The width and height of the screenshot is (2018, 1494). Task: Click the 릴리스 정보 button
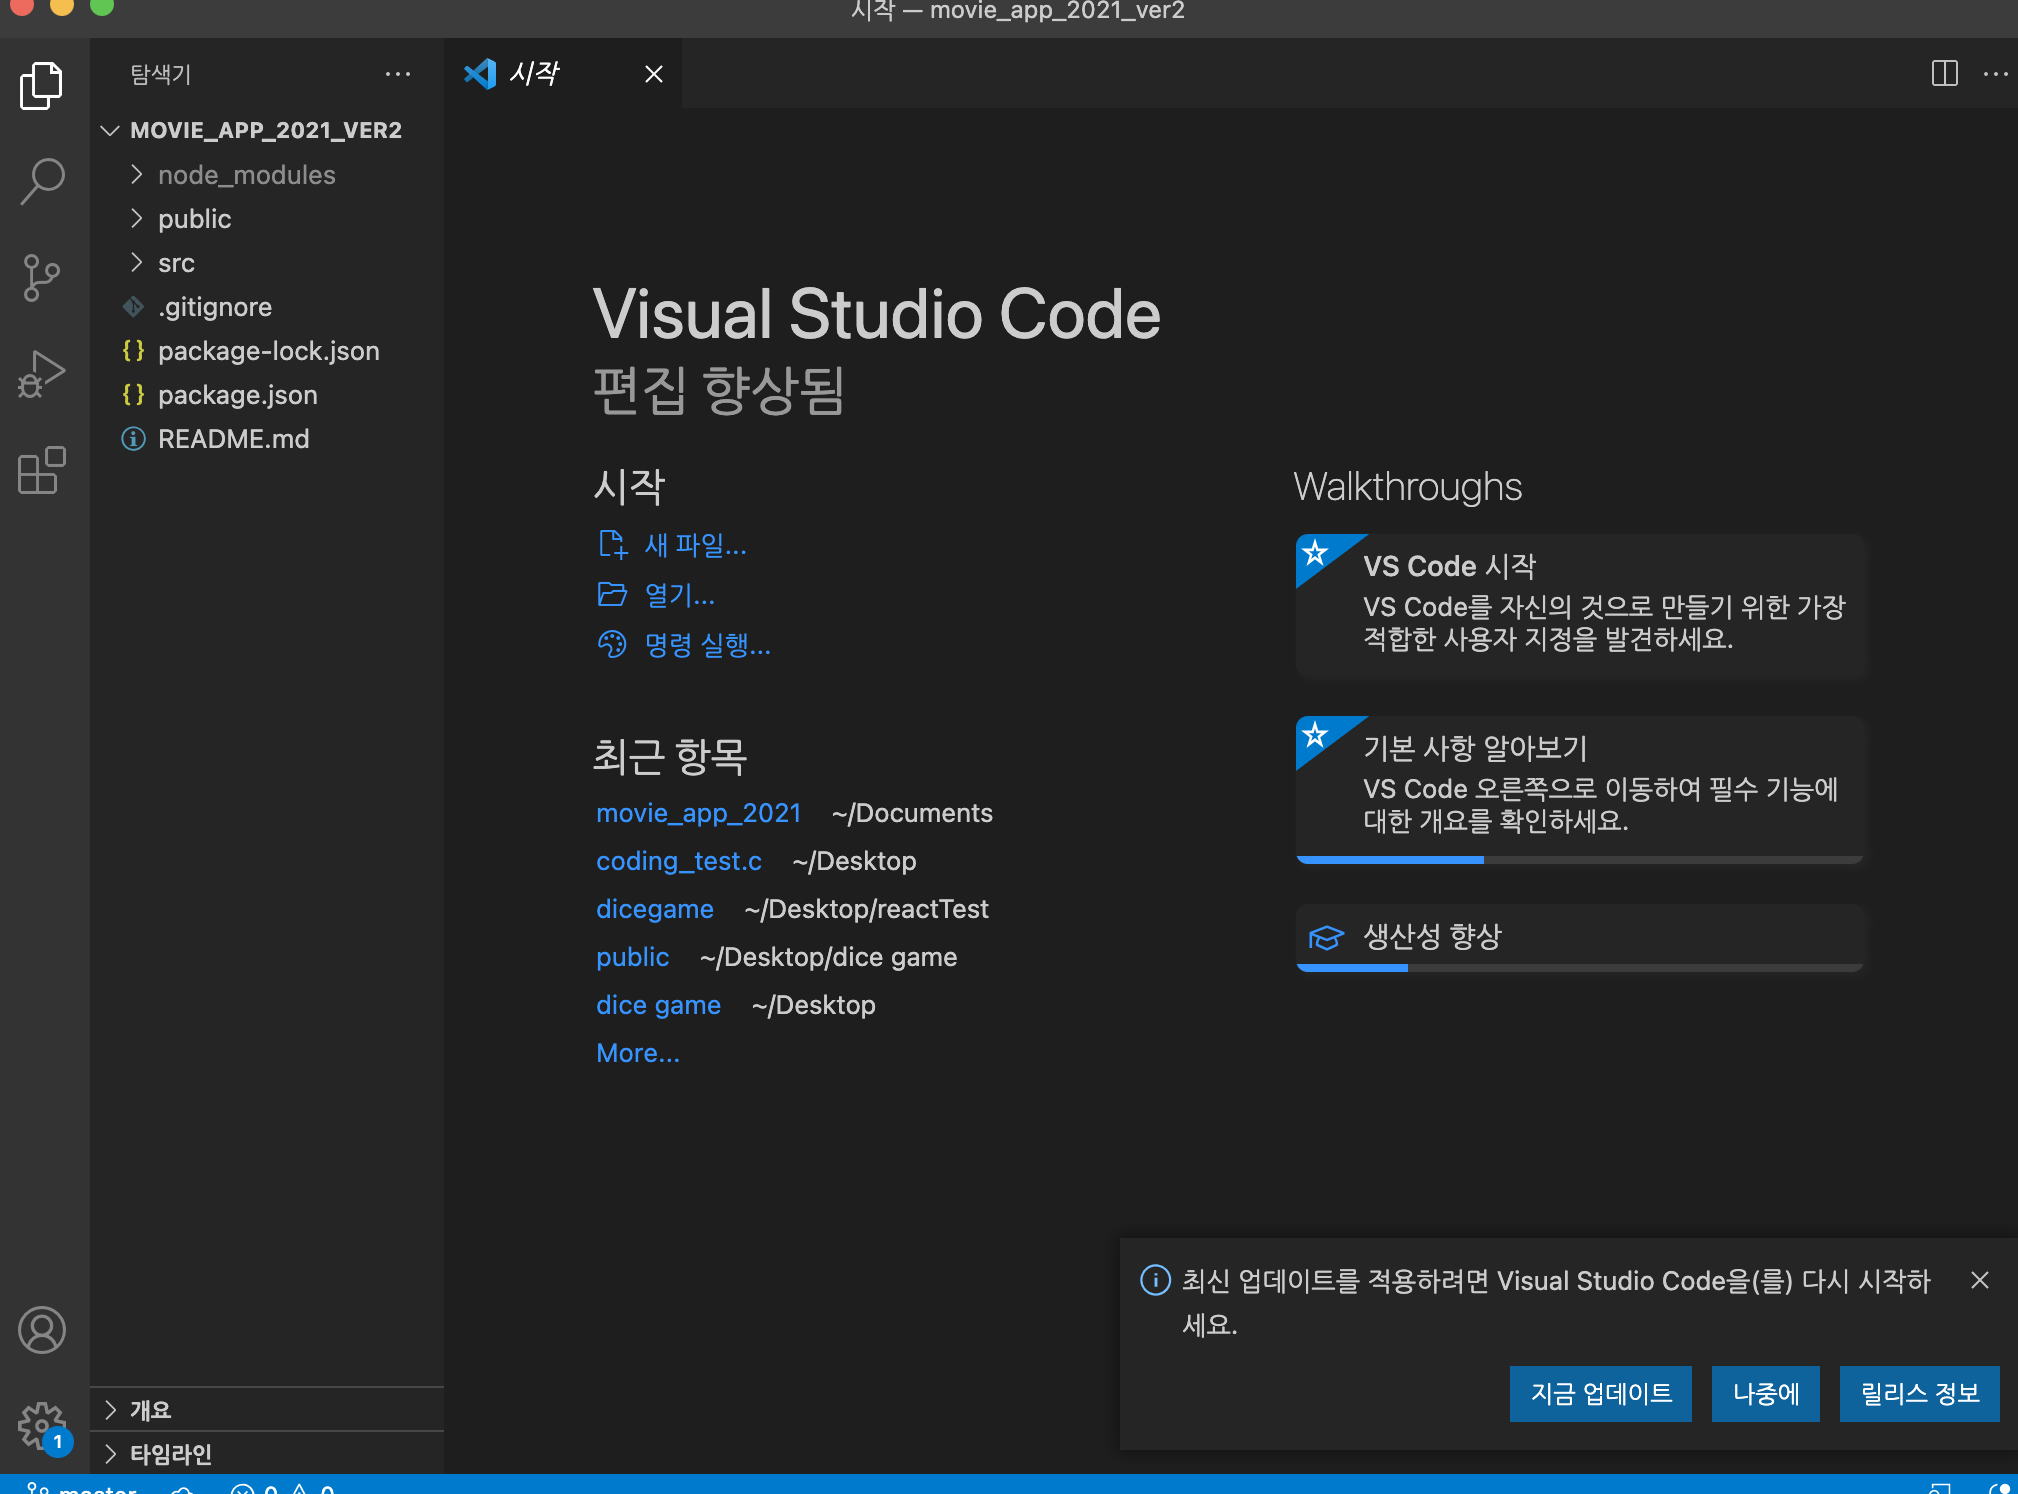[1920, 1393]
